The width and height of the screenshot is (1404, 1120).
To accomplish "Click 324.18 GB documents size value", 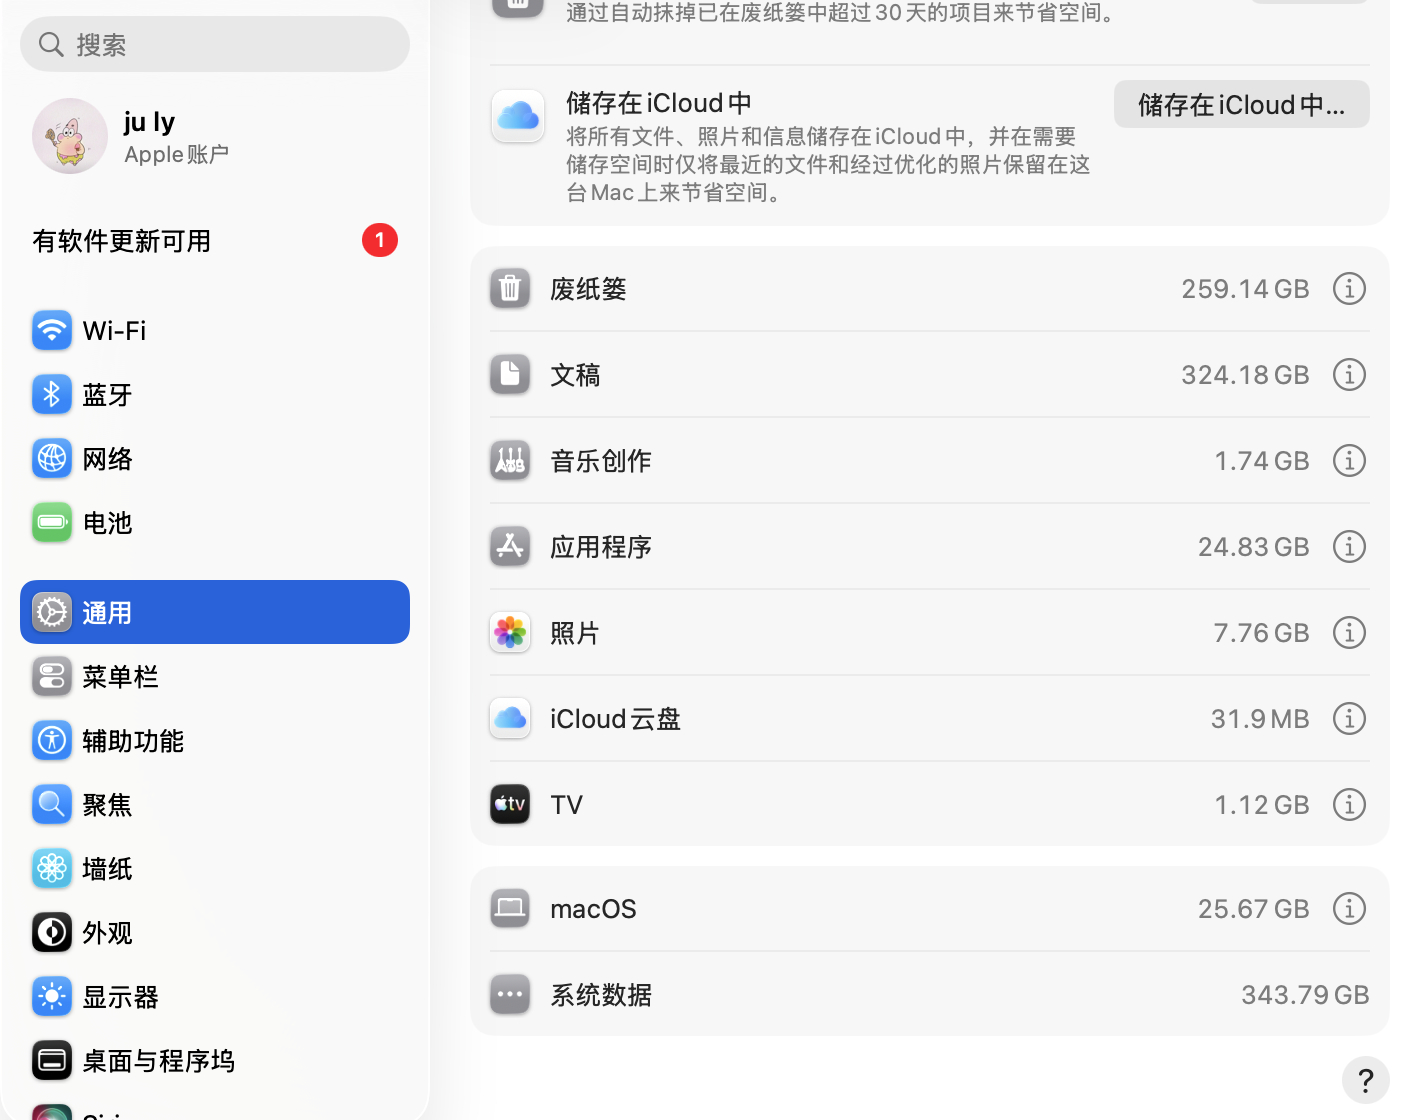I will point(1245,375).
